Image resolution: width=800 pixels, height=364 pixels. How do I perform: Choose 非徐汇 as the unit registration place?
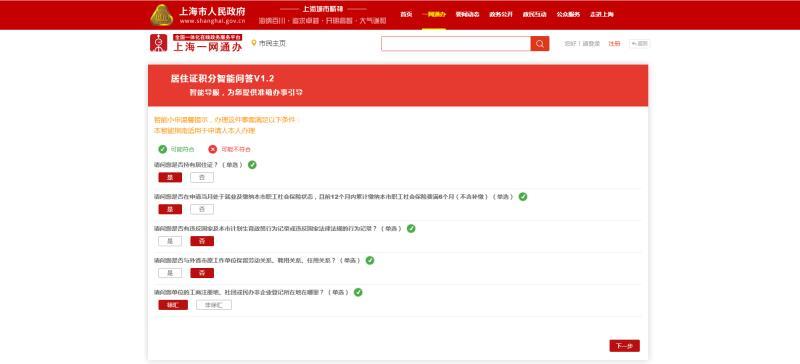coord(214,305)
